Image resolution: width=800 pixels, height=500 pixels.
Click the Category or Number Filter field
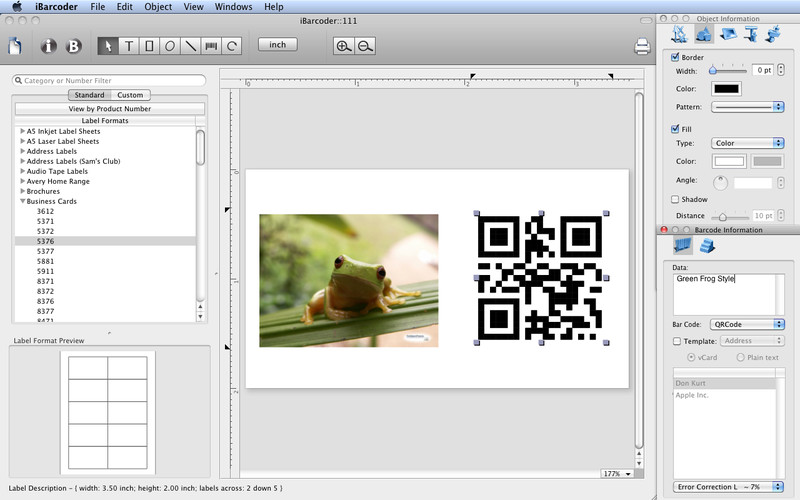point(109,80)
